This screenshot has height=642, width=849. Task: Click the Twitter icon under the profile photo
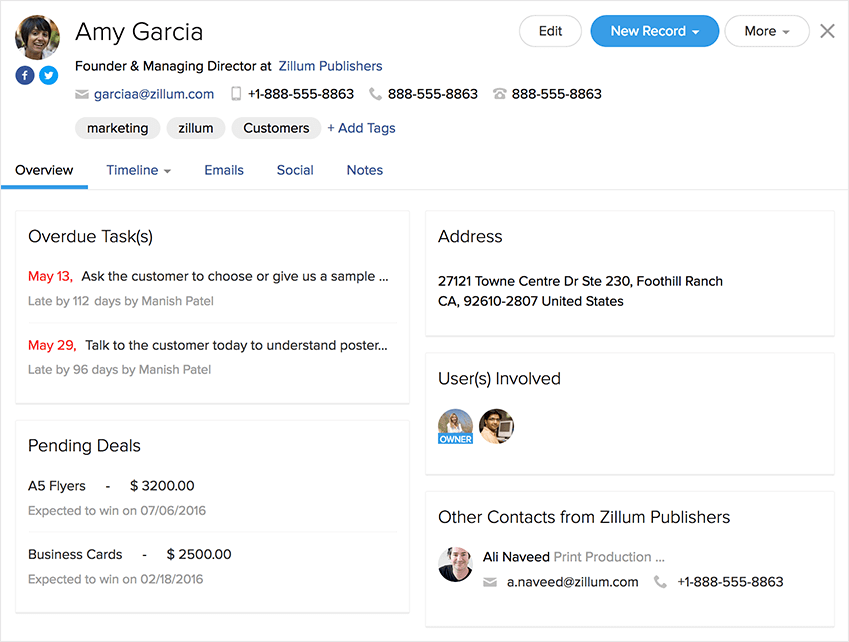[48, 75]
